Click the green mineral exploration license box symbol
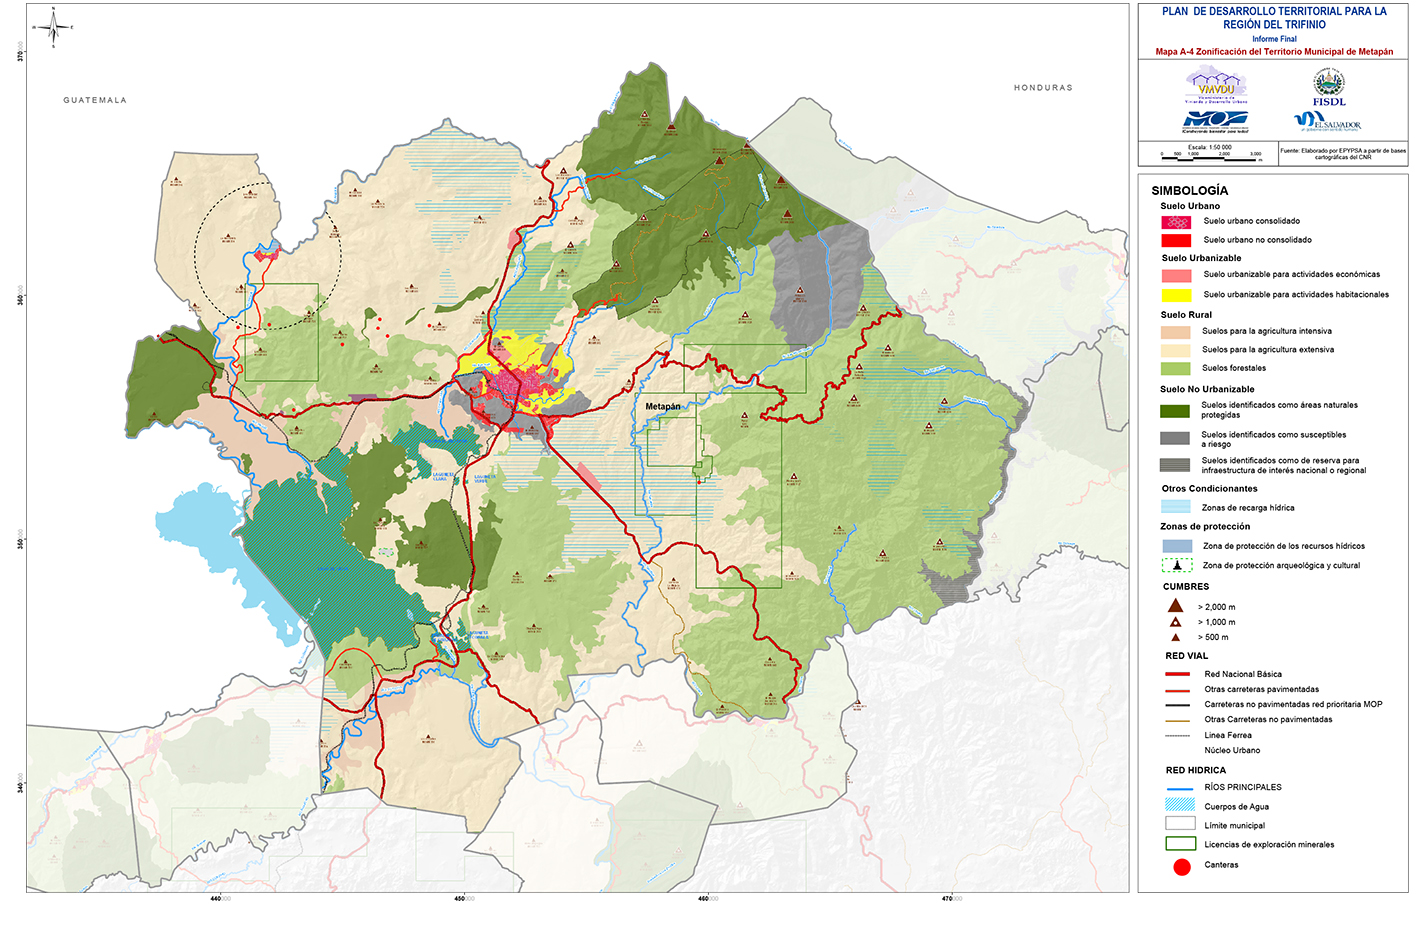This screenshot has width=1417, height=932. 1180,844
